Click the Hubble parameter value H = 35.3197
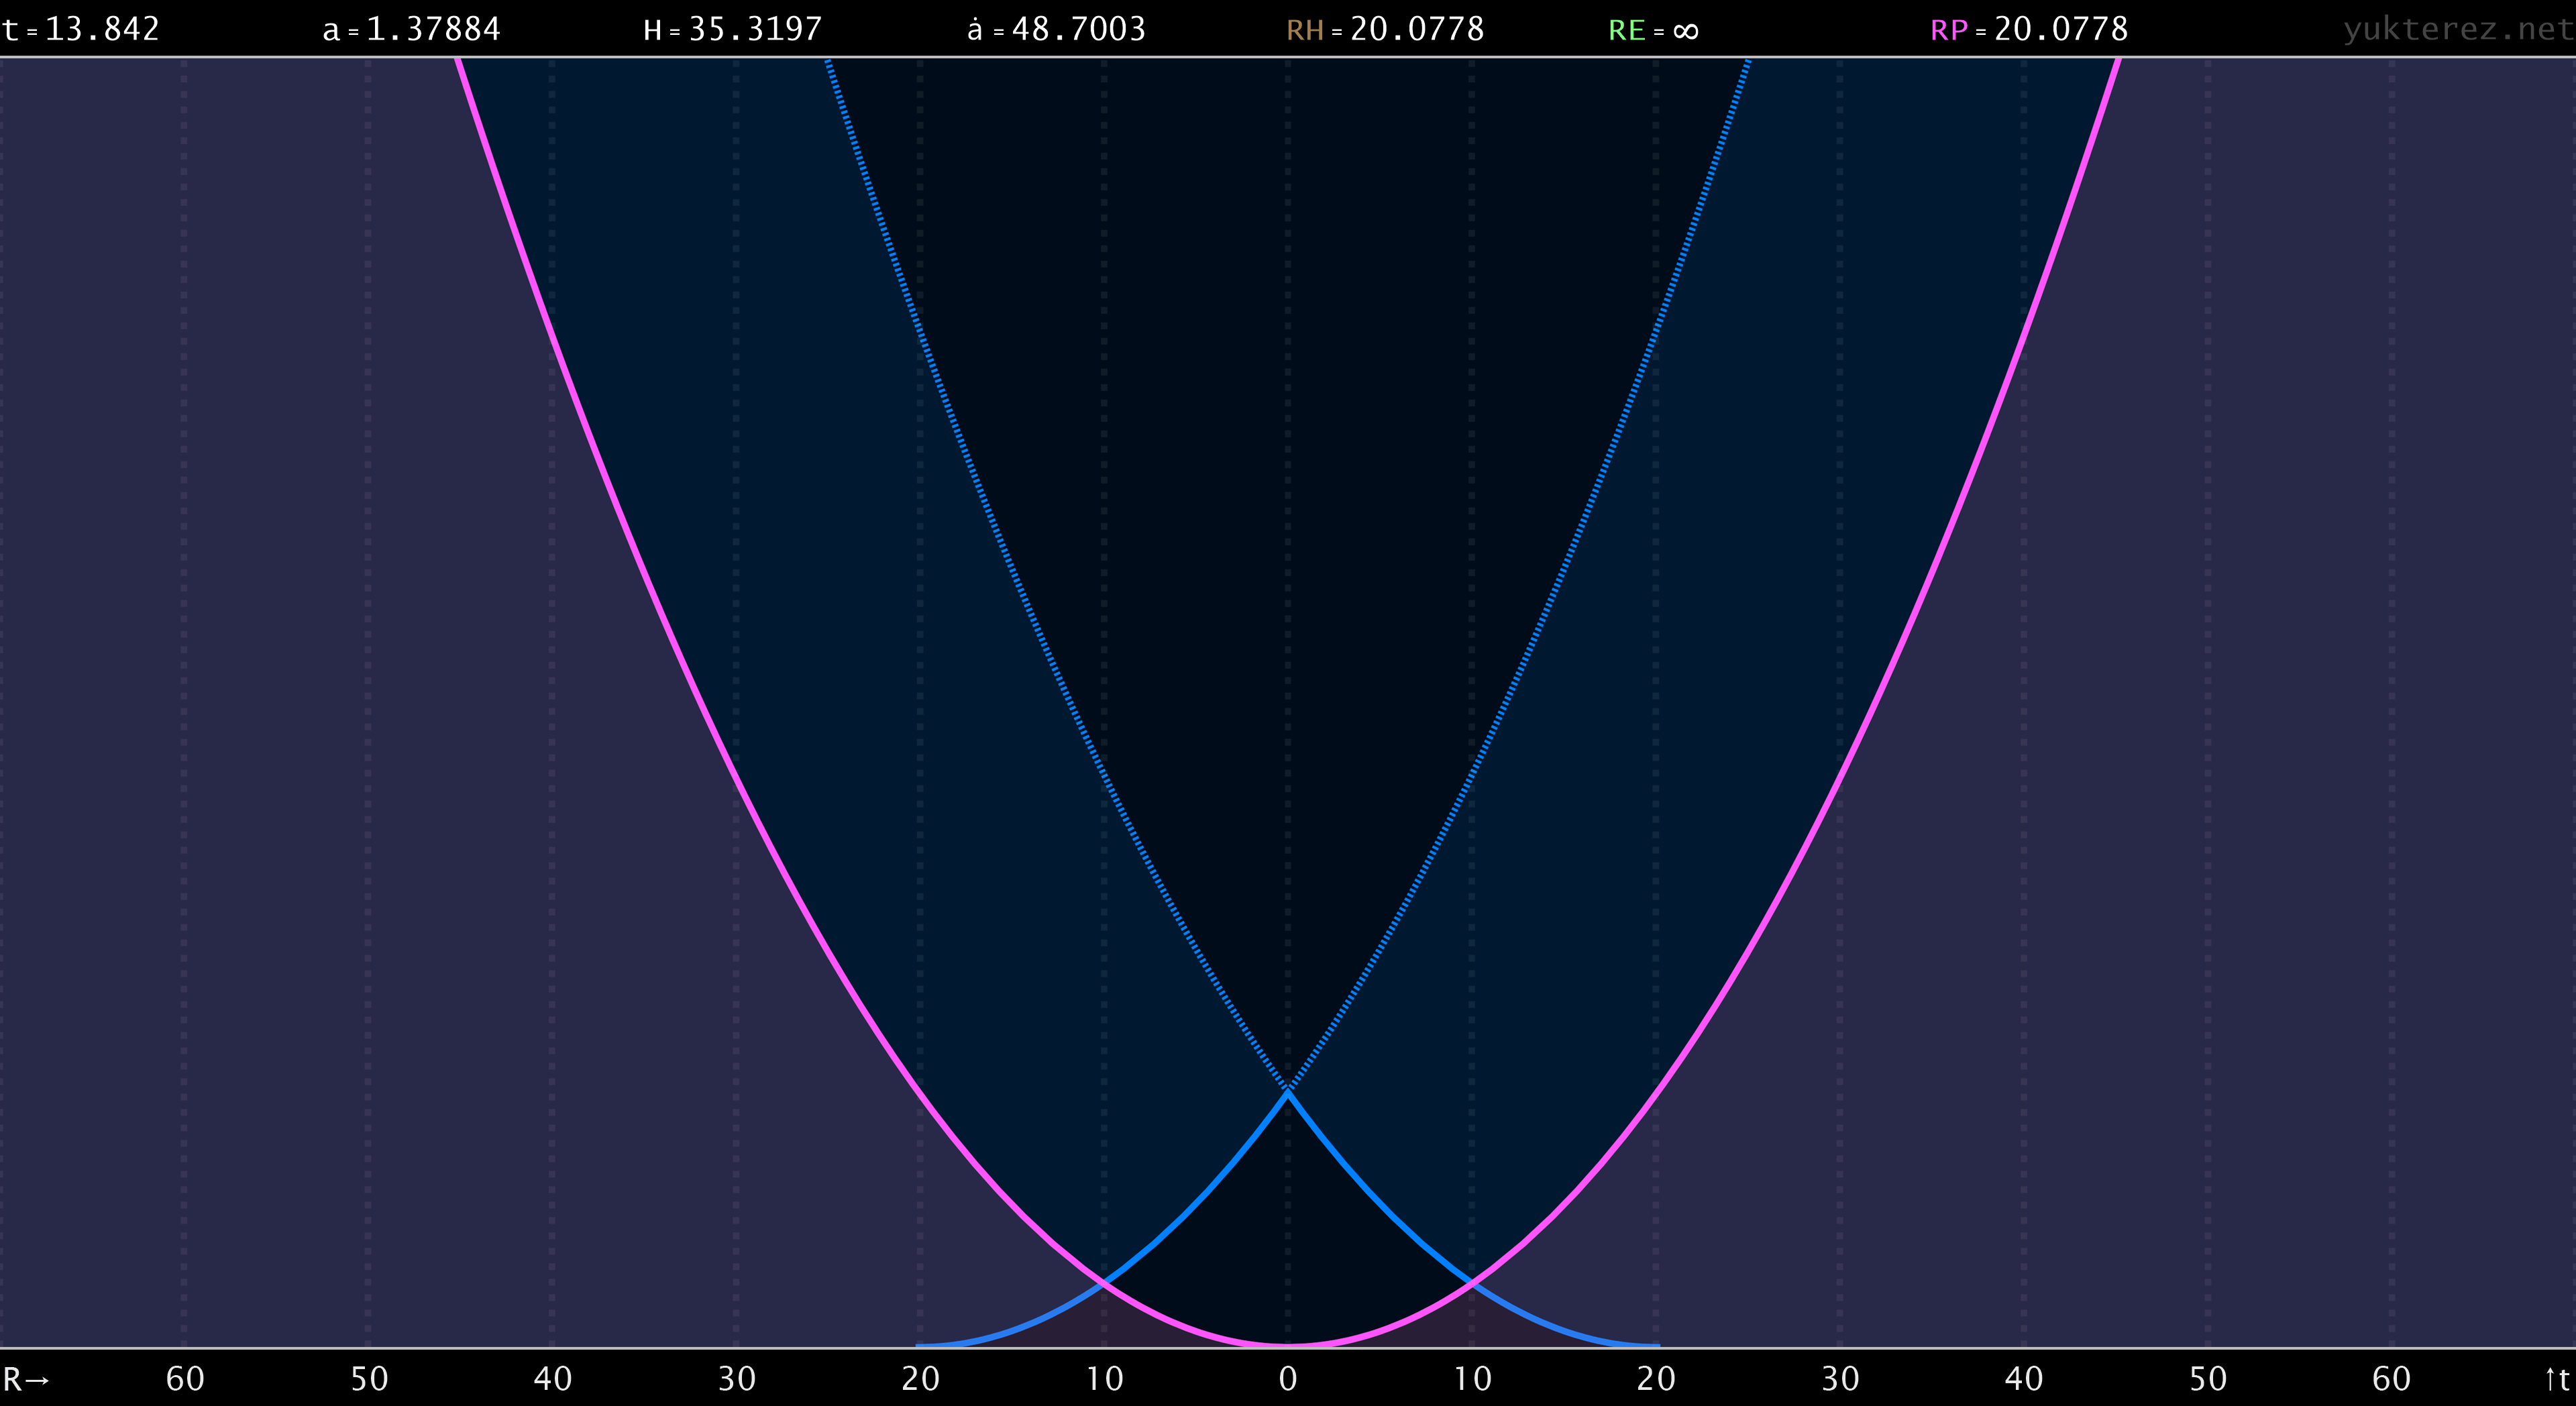Image resolution: width=2576 pixels, height=1406 pixels. click(x=732, y=29)
